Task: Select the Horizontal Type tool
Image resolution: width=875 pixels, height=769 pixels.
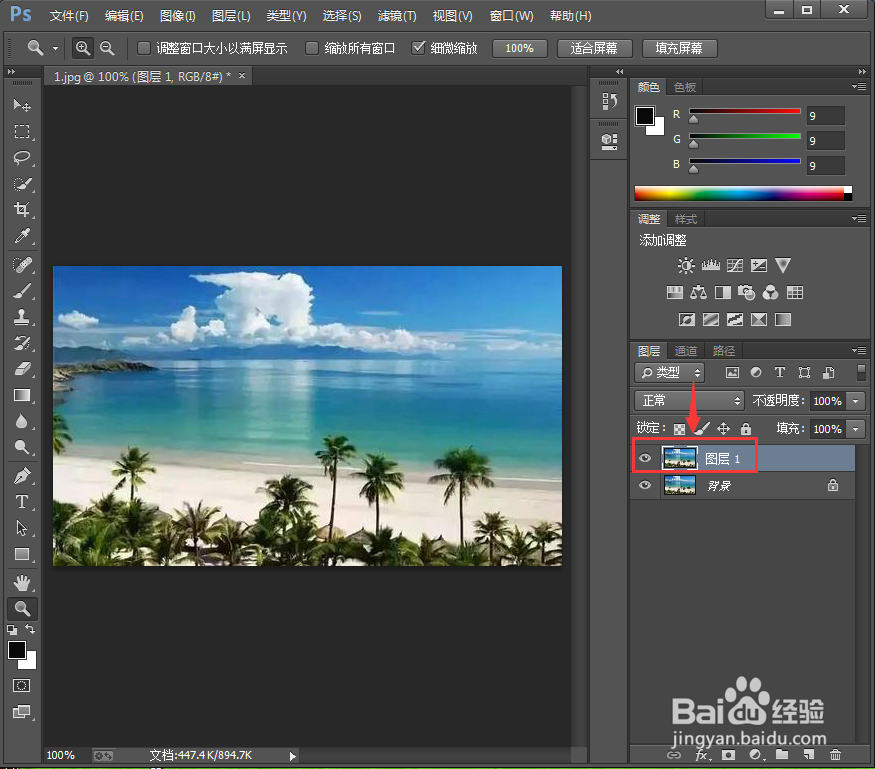Action: point(22,502)
